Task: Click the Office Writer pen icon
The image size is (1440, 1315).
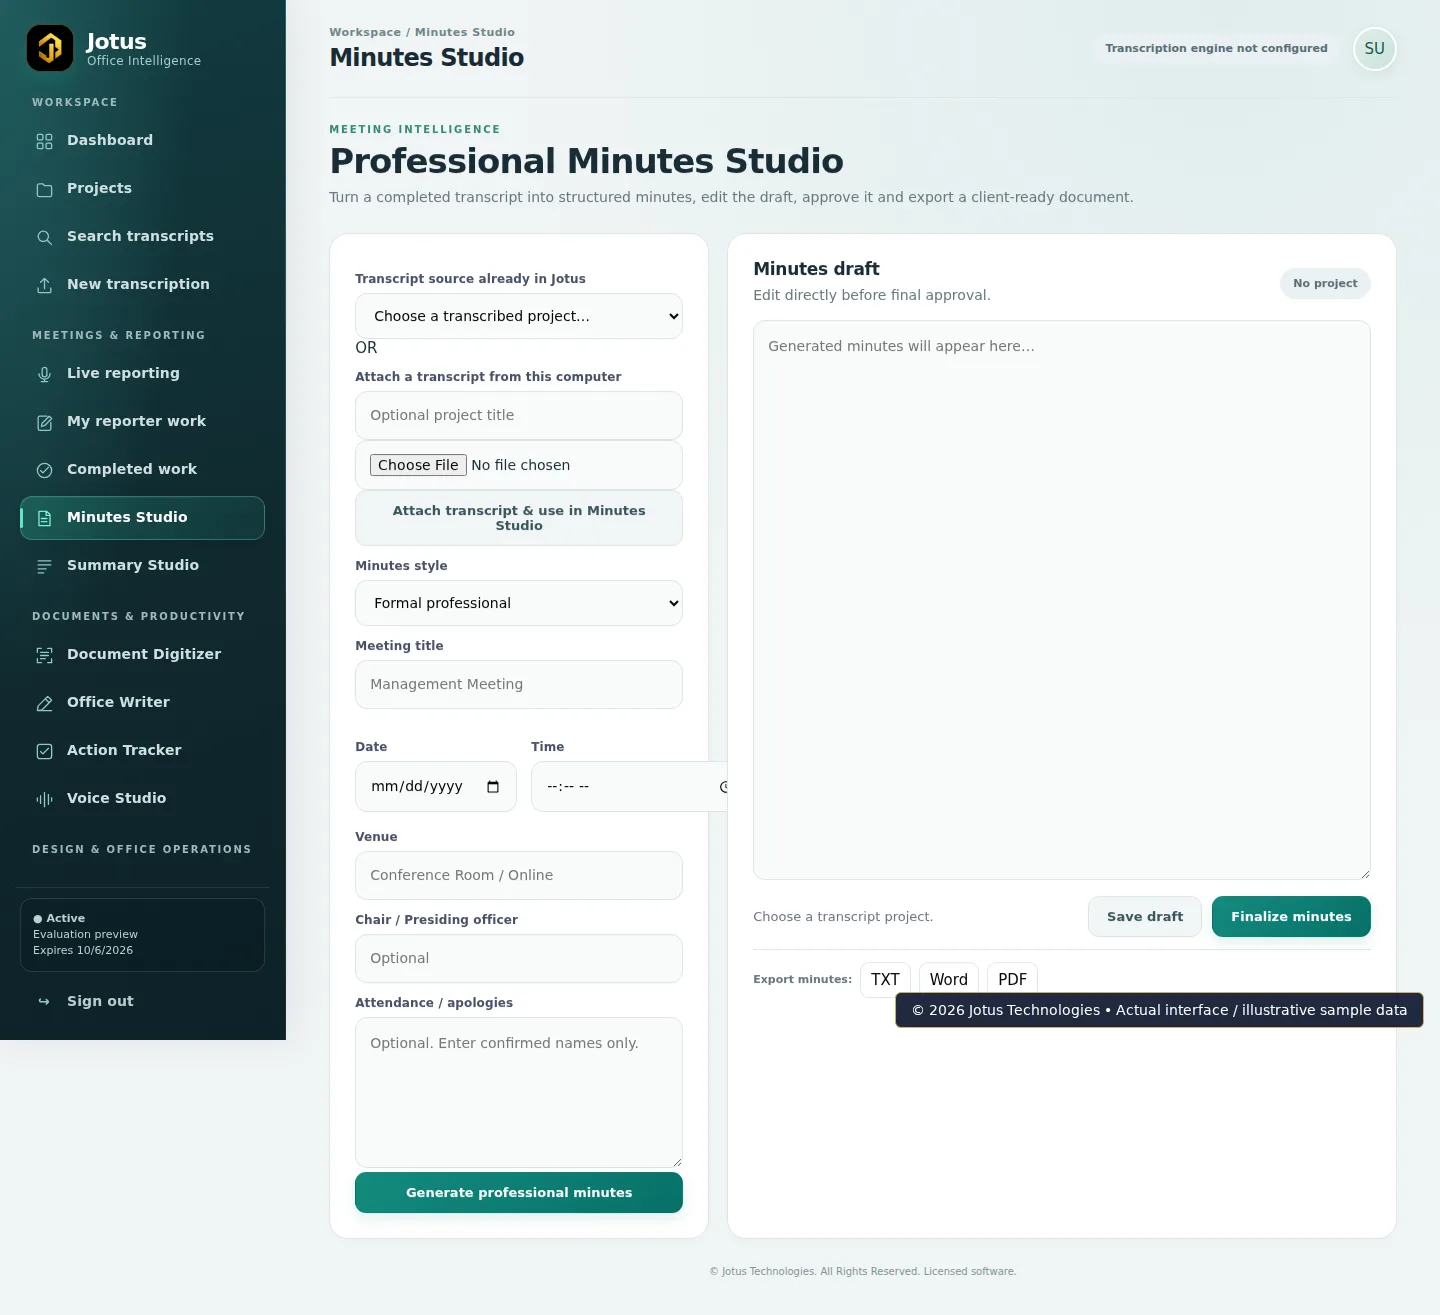Action: [44, 703]
